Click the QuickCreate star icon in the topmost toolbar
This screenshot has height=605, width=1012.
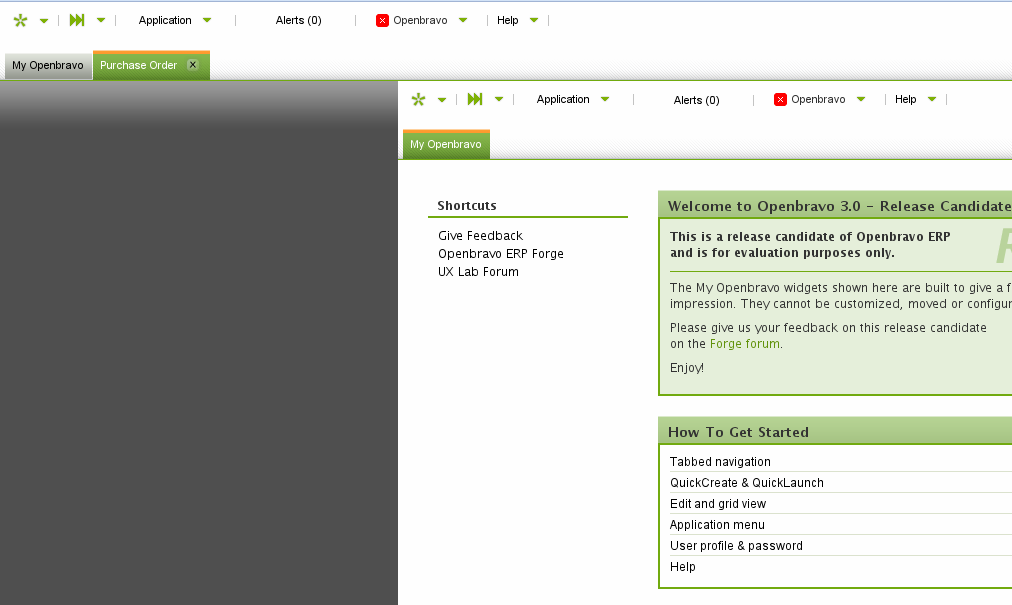20,20
